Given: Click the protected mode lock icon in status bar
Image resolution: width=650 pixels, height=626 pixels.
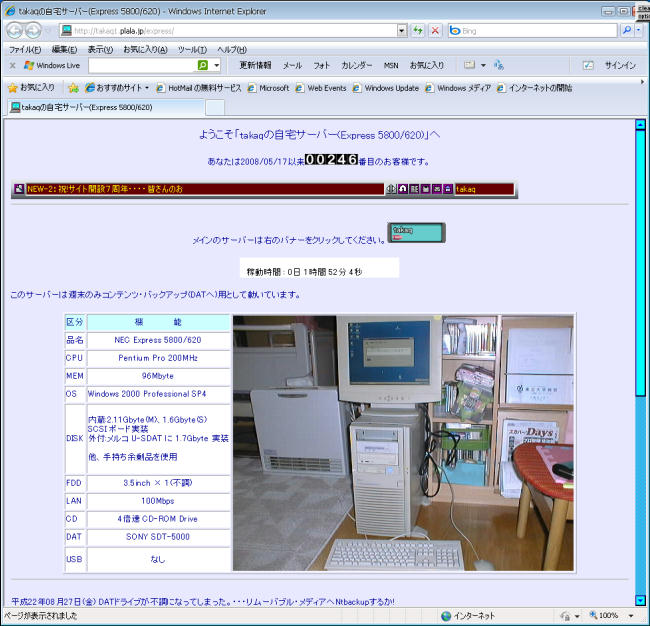Looking at the screenshot, I should click(565, 616).
